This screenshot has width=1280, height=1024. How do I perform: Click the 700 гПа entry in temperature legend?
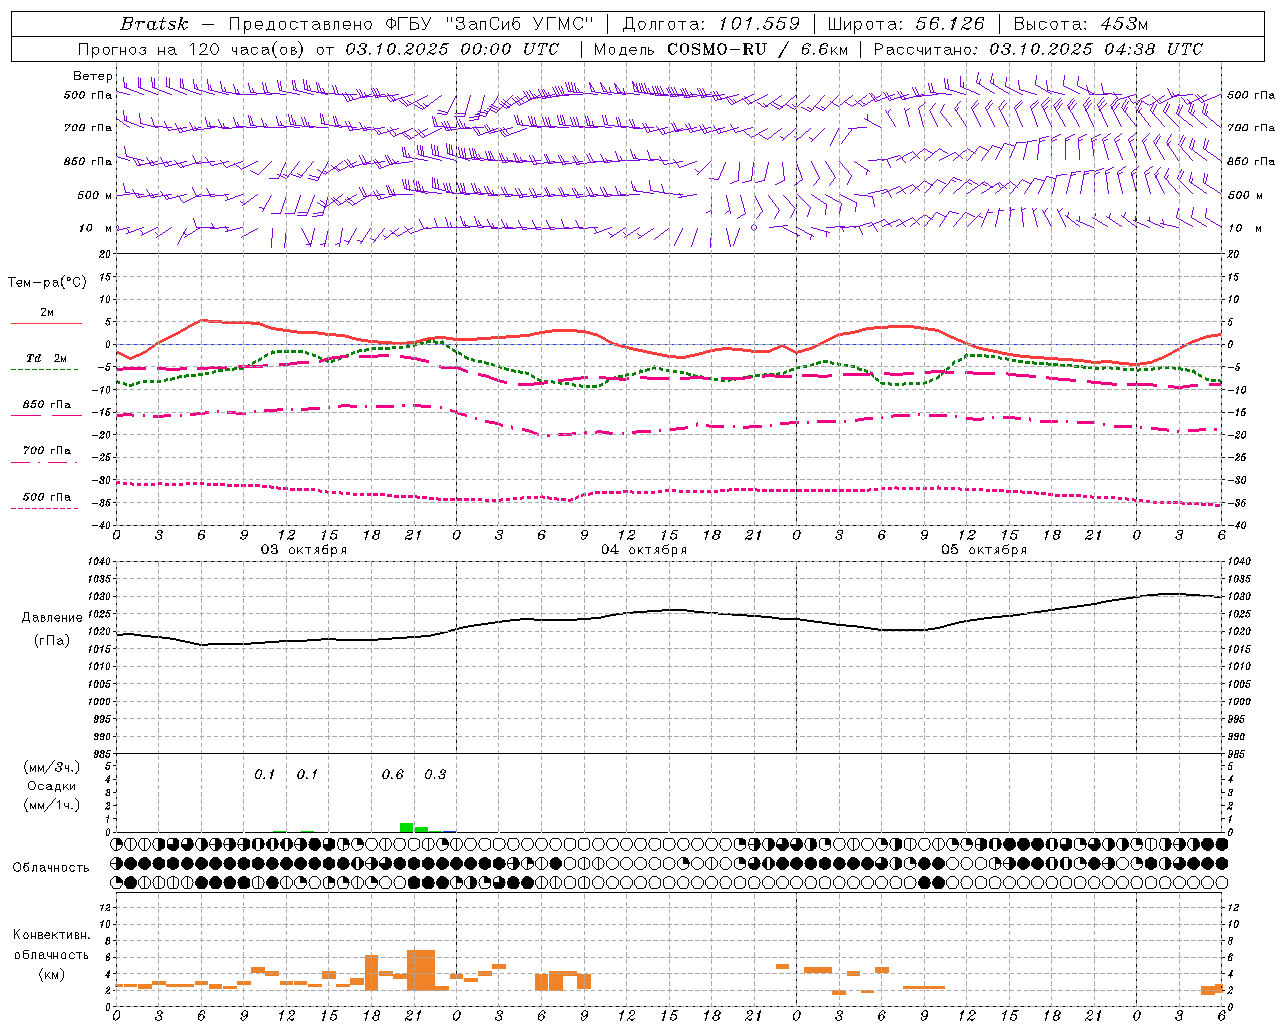(46, 451)
